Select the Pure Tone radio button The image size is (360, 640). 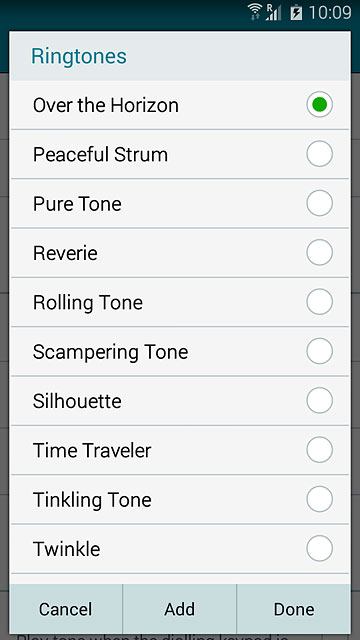tap(320, 203)
